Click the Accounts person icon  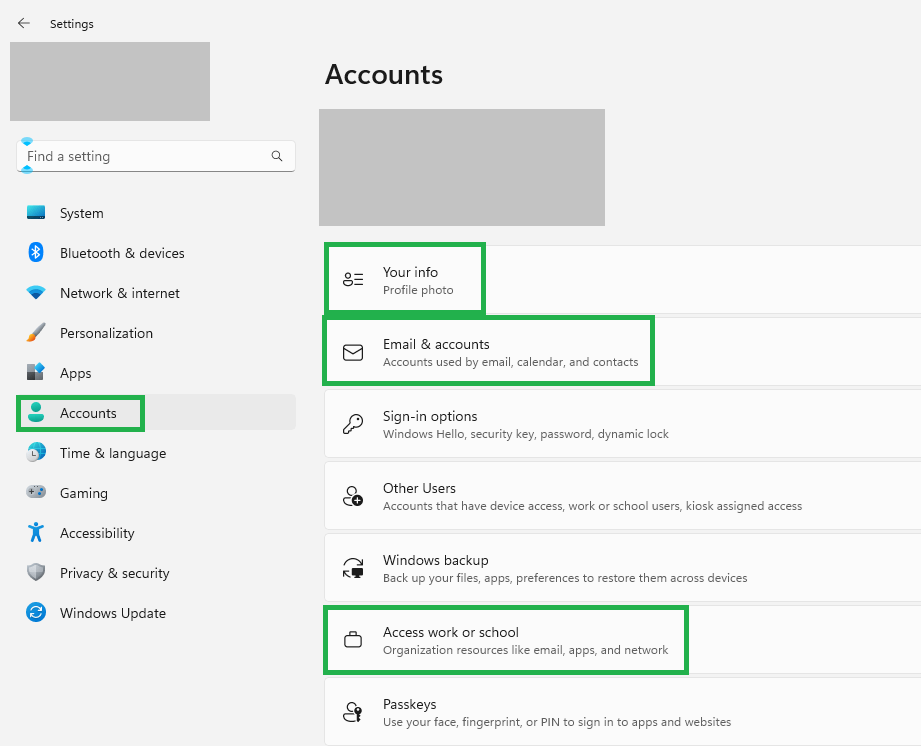coord(36,412)
